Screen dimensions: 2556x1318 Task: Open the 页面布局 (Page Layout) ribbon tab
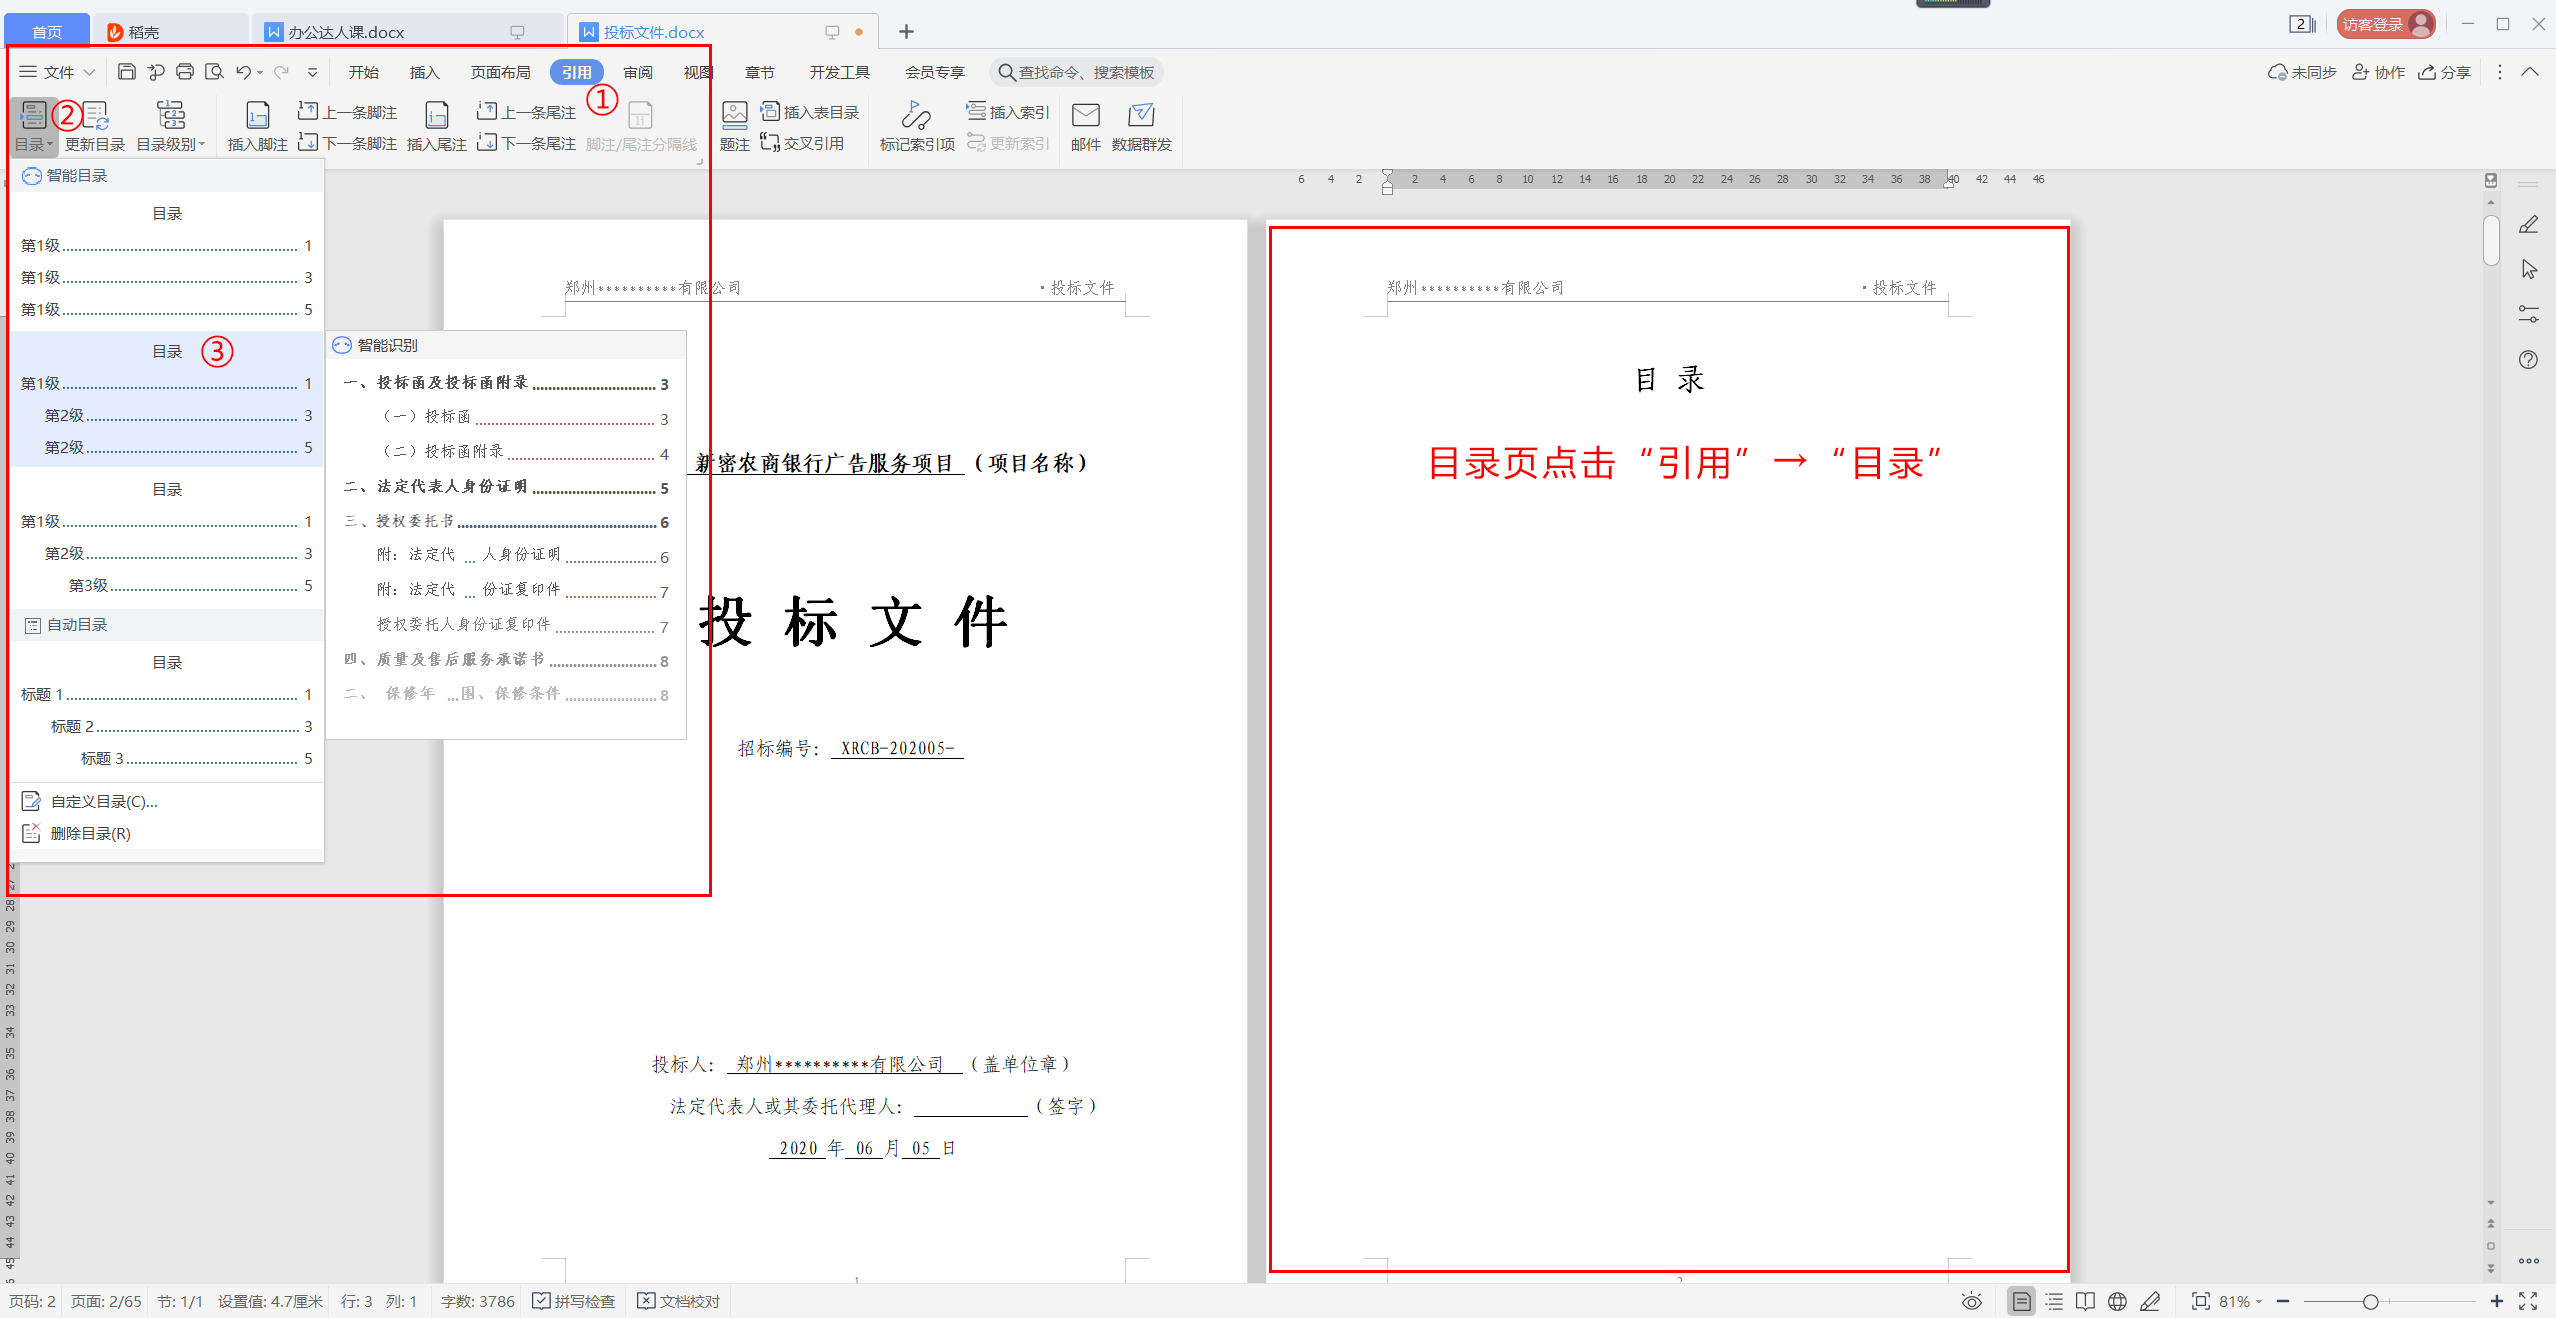point(501,72)
